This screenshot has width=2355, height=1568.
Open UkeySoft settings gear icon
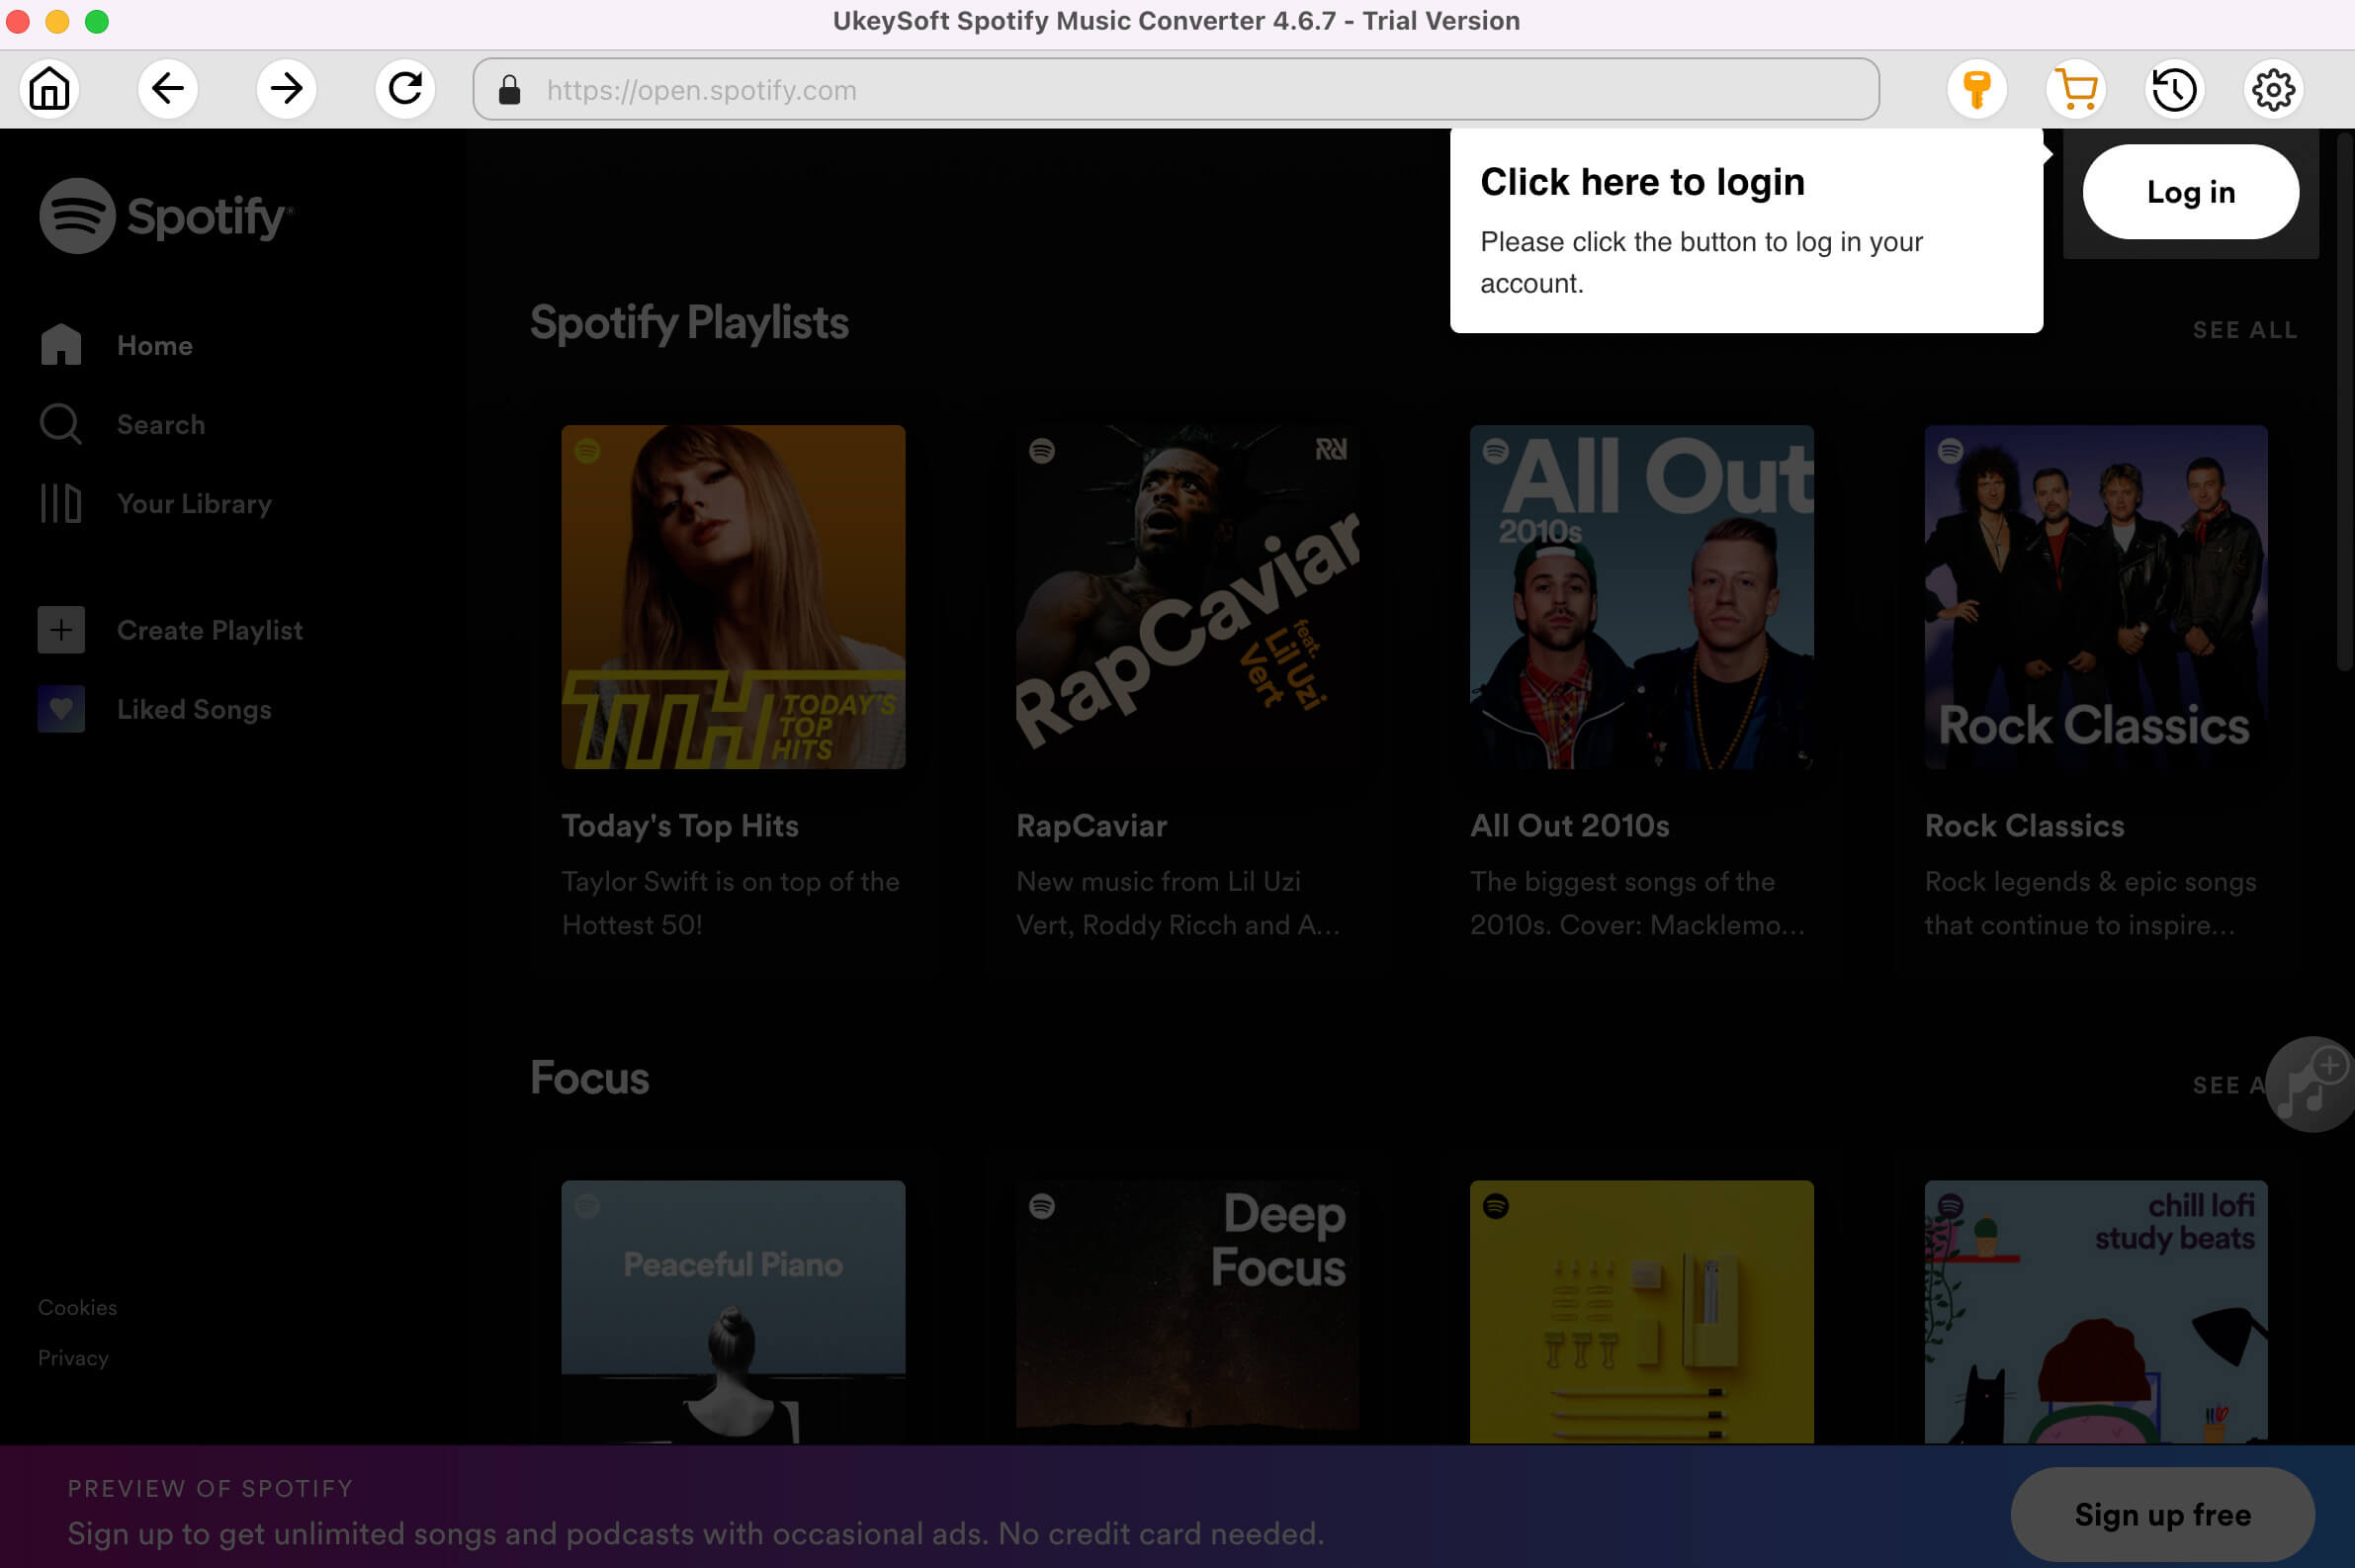2271,89
